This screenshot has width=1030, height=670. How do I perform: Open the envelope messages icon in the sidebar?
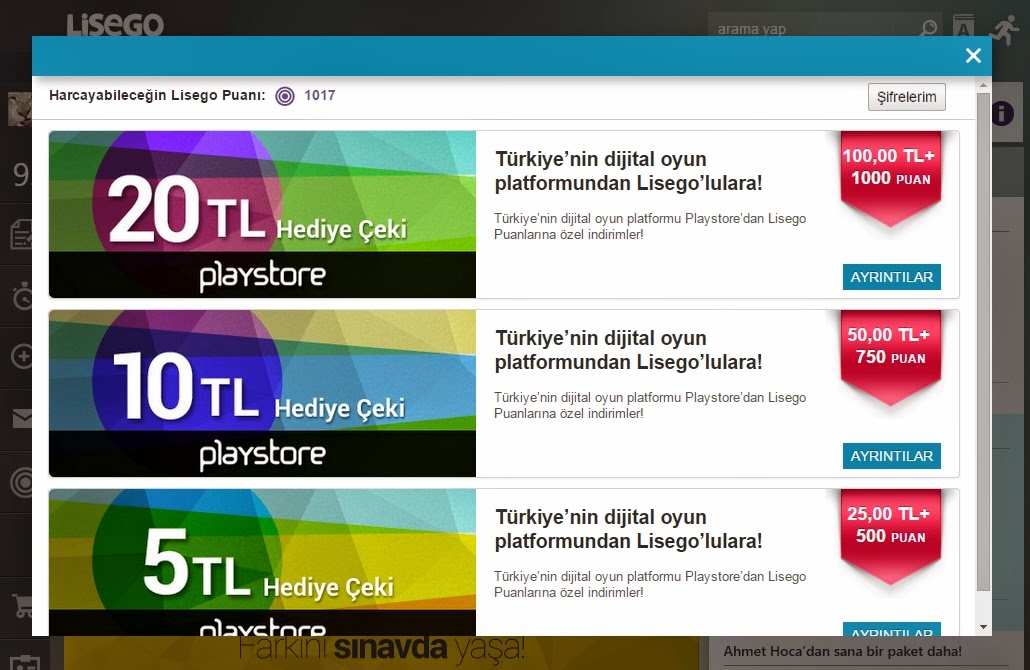(21, 418)
